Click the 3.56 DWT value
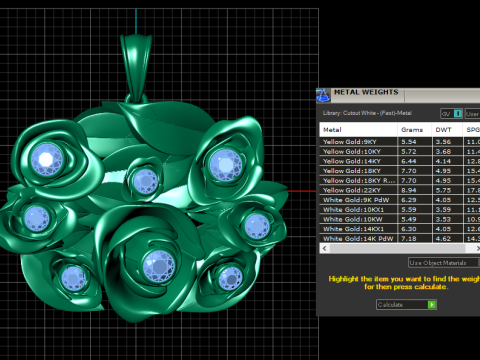 pyautogui.click(x=443, y=142)
